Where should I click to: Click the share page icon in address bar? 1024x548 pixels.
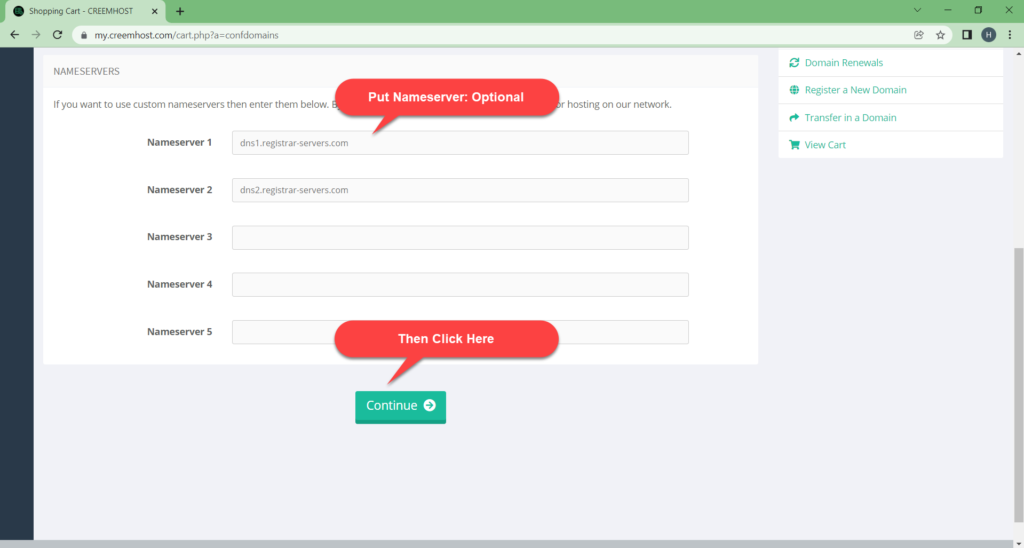click(x=919, y=35)
